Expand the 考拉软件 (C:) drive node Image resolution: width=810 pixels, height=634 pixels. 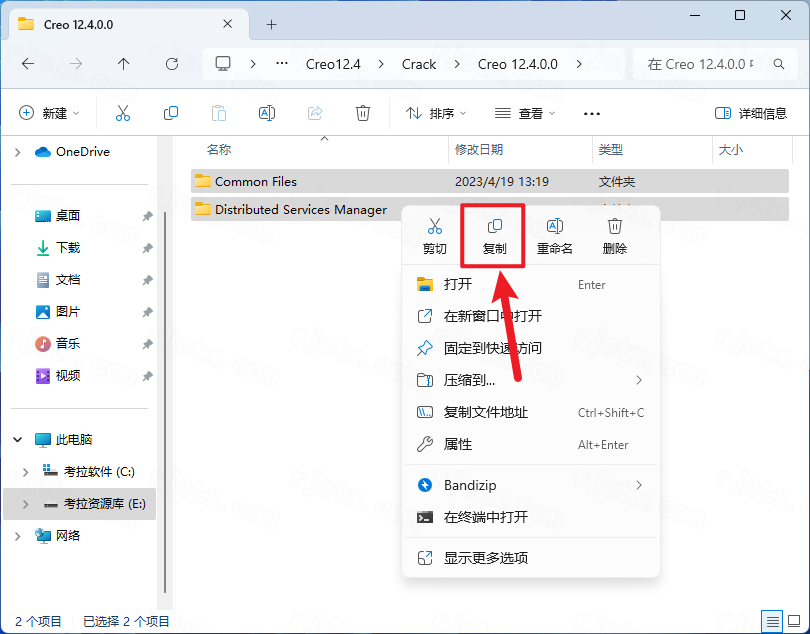click(25, 472)
